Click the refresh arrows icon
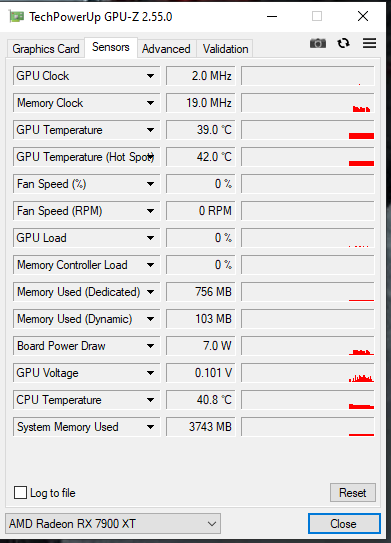Image resolution: width=391 pixels, height=543 pixels. click(x=343, y=43)
